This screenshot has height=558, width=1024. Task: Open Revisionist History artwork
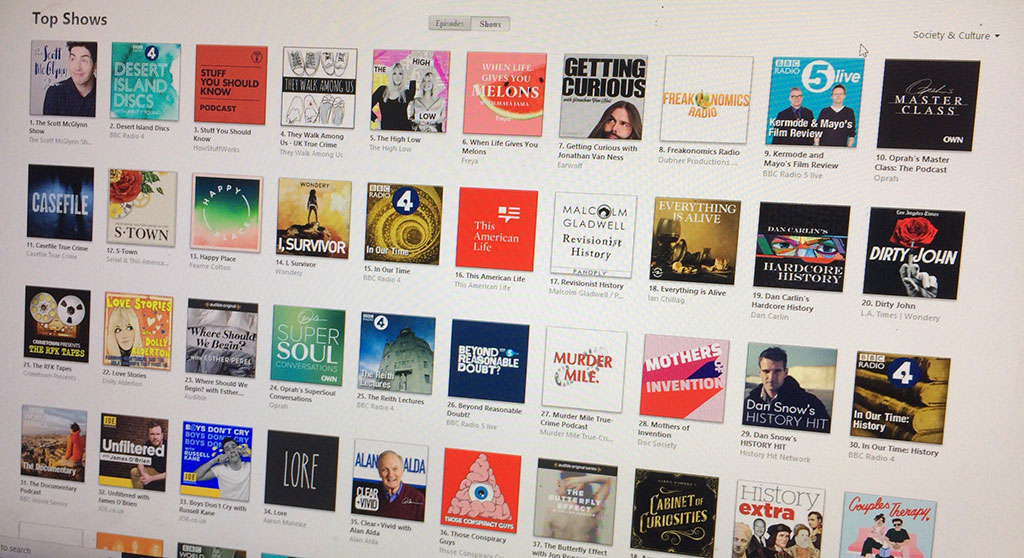[593, 235]
